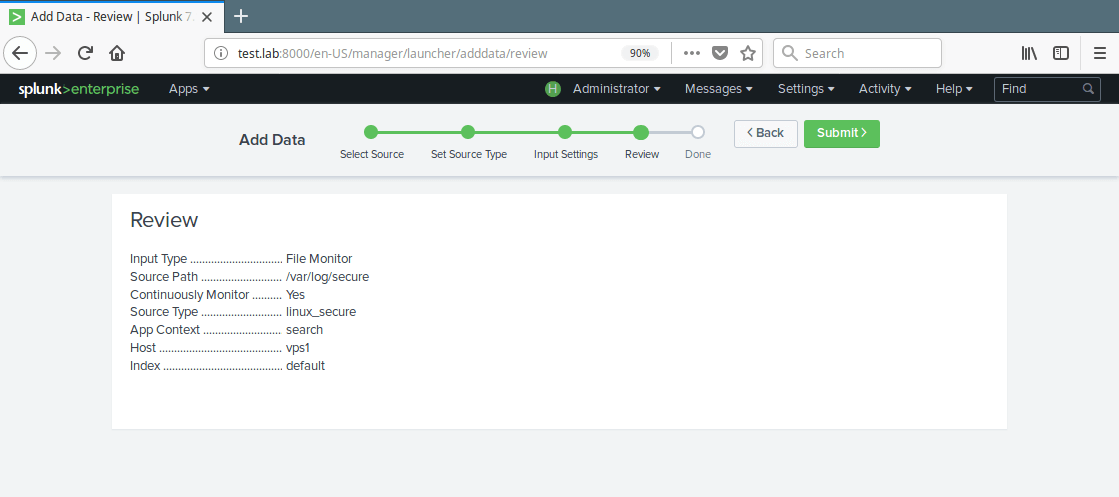Expand the Apps dropdown
1119x497 pixels.
189,89
